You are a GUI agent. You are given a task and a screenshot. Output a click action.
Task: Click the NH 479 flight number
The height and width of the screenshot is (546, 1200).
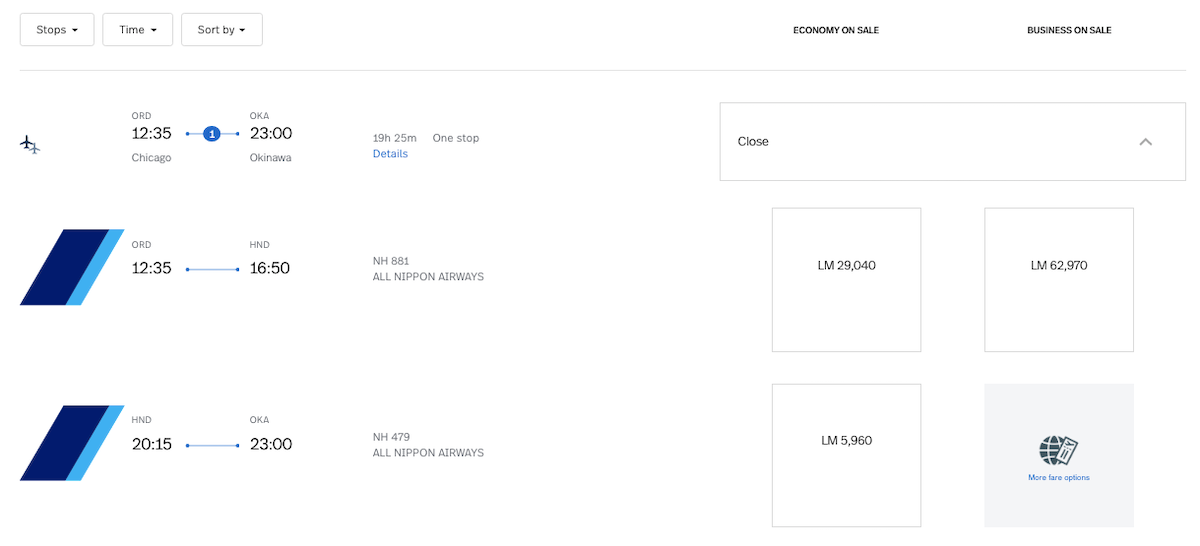tap(391, 437)
